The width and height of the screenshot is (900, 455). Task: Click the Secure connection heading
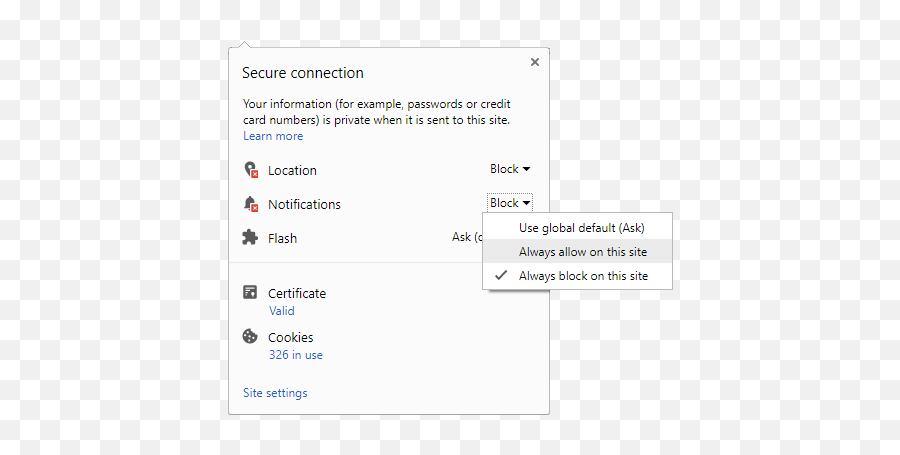tap(303, 73)
